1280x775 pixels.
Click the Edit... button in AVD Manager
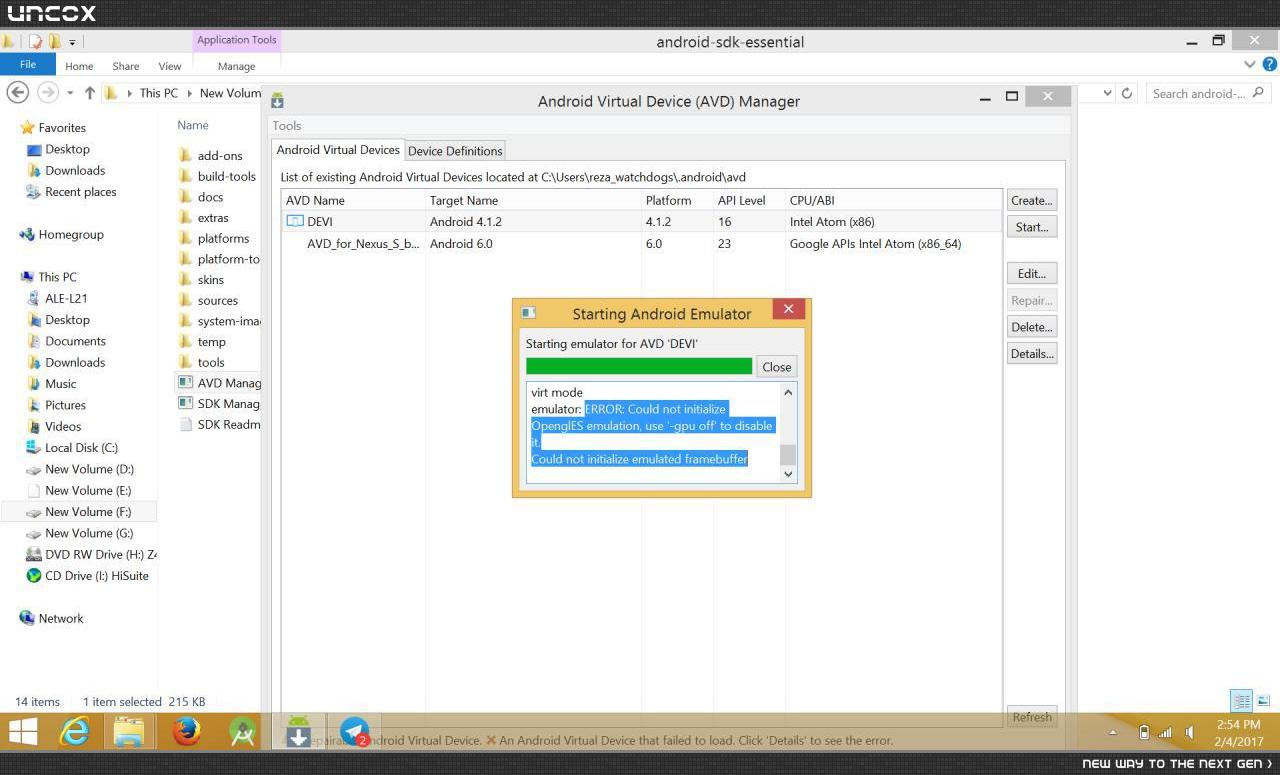[x=1032, y=273]
